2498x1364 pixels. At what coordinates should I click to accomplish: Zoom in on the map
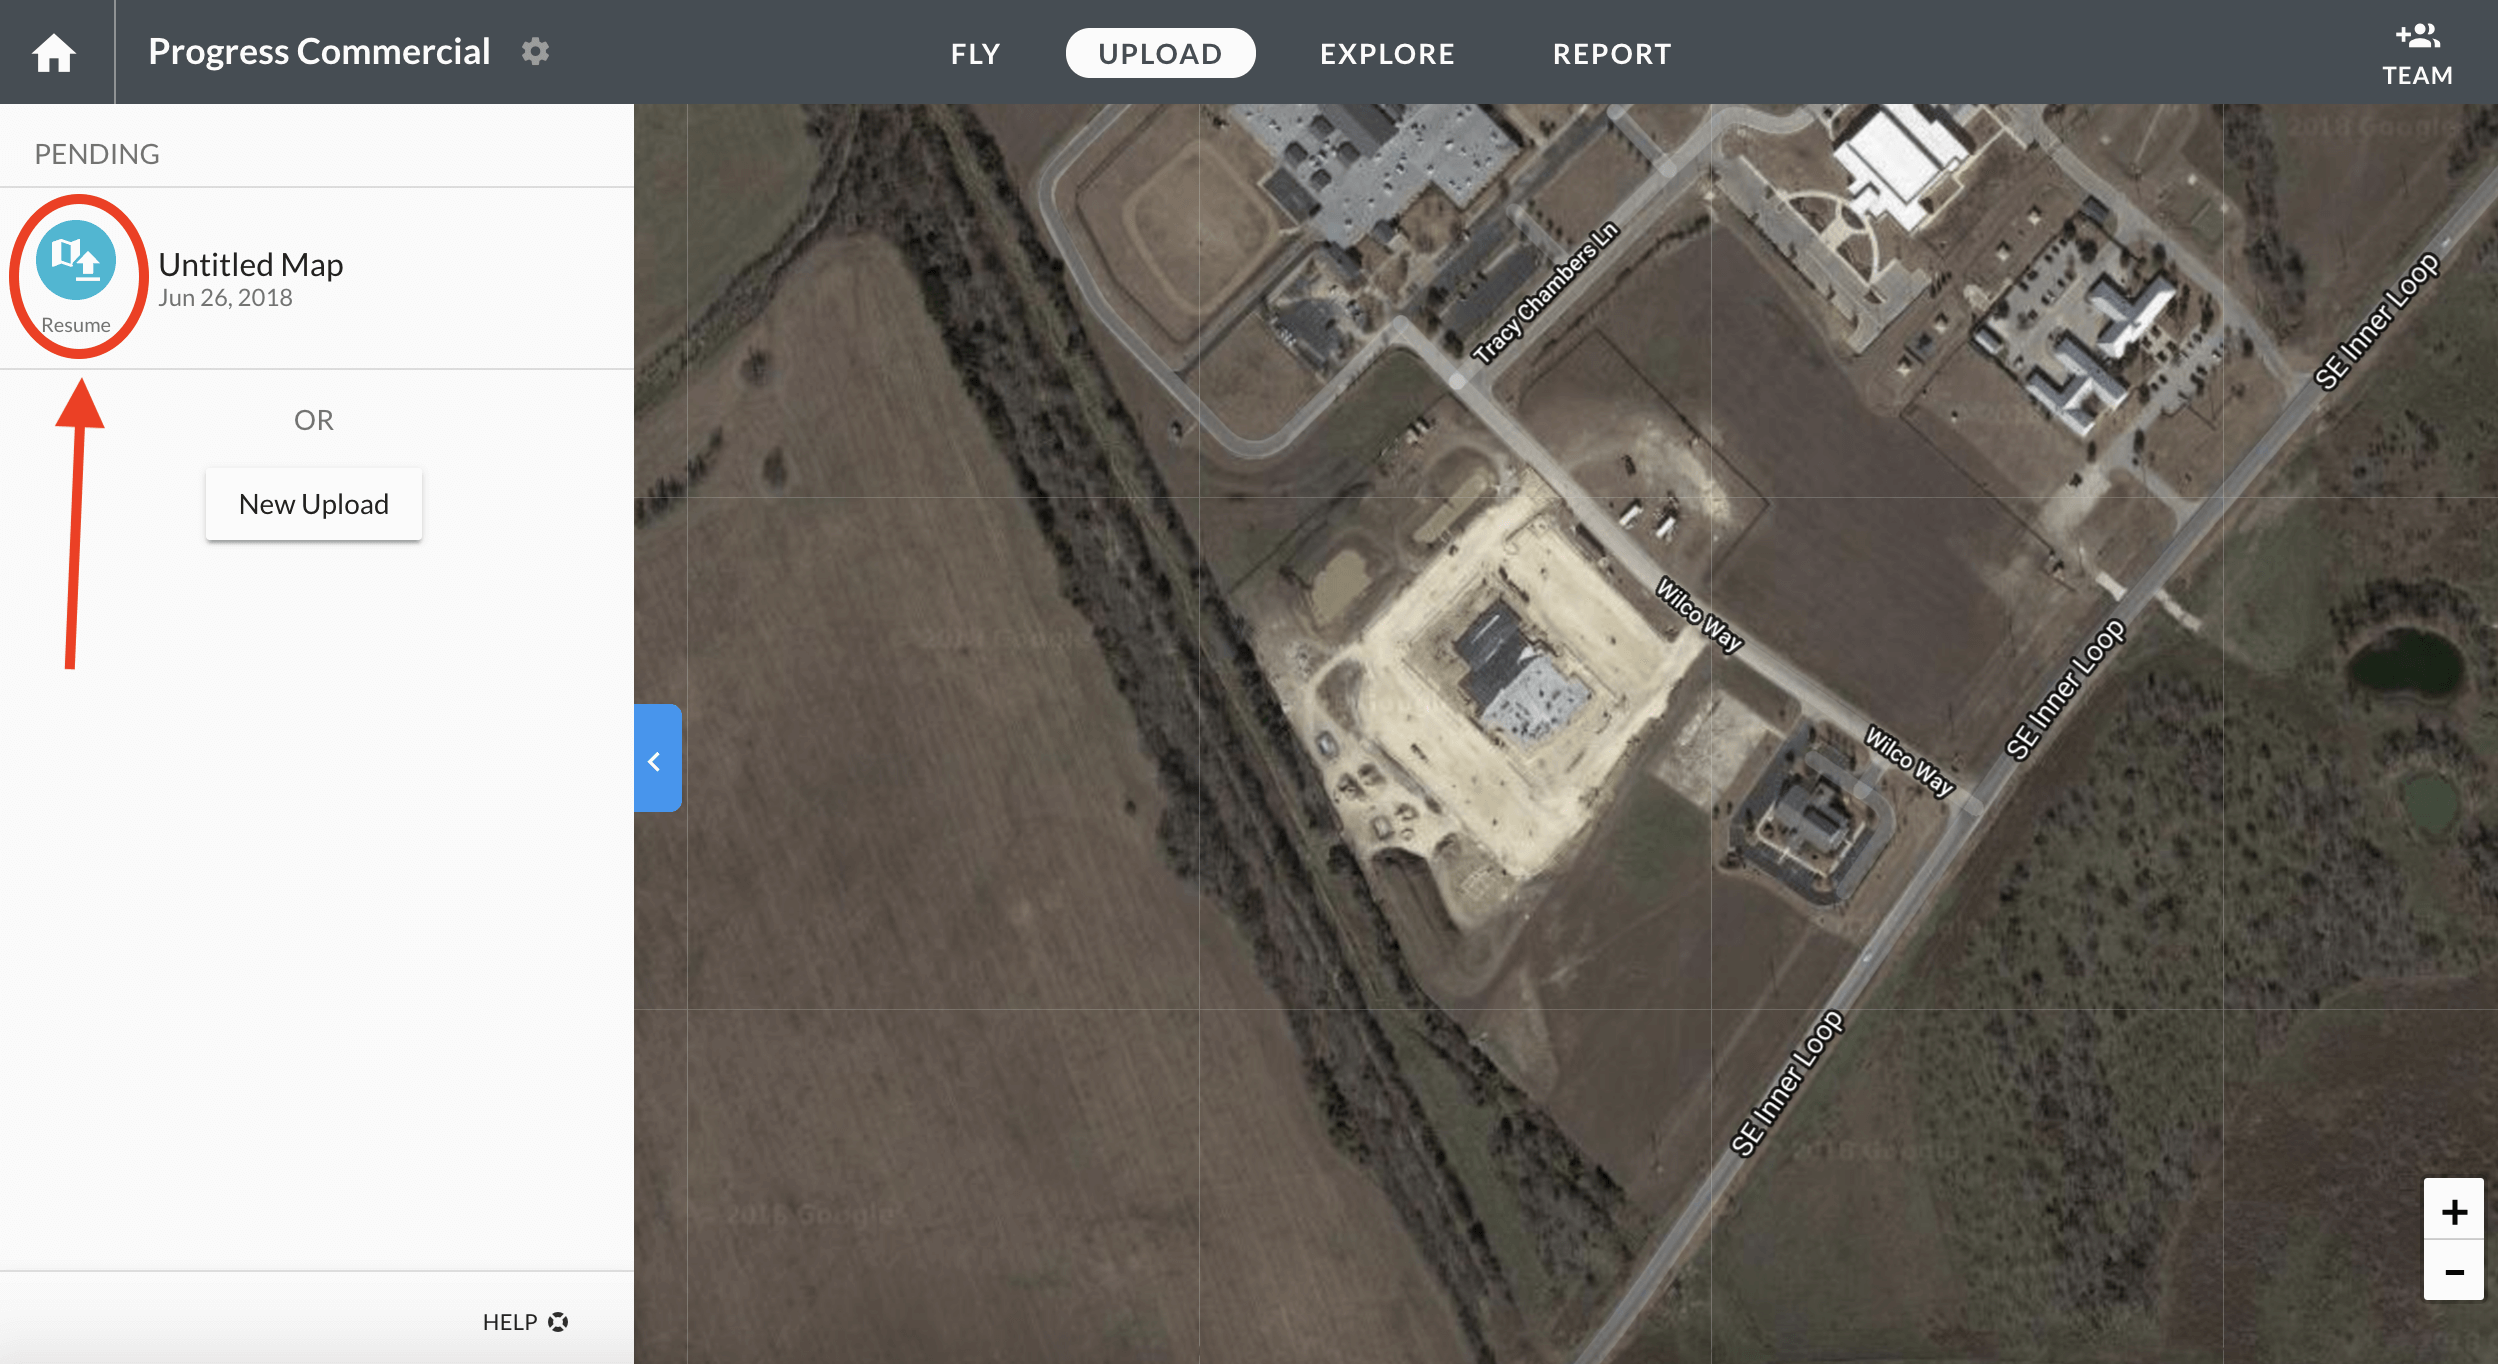(x=2453, y=1211)
